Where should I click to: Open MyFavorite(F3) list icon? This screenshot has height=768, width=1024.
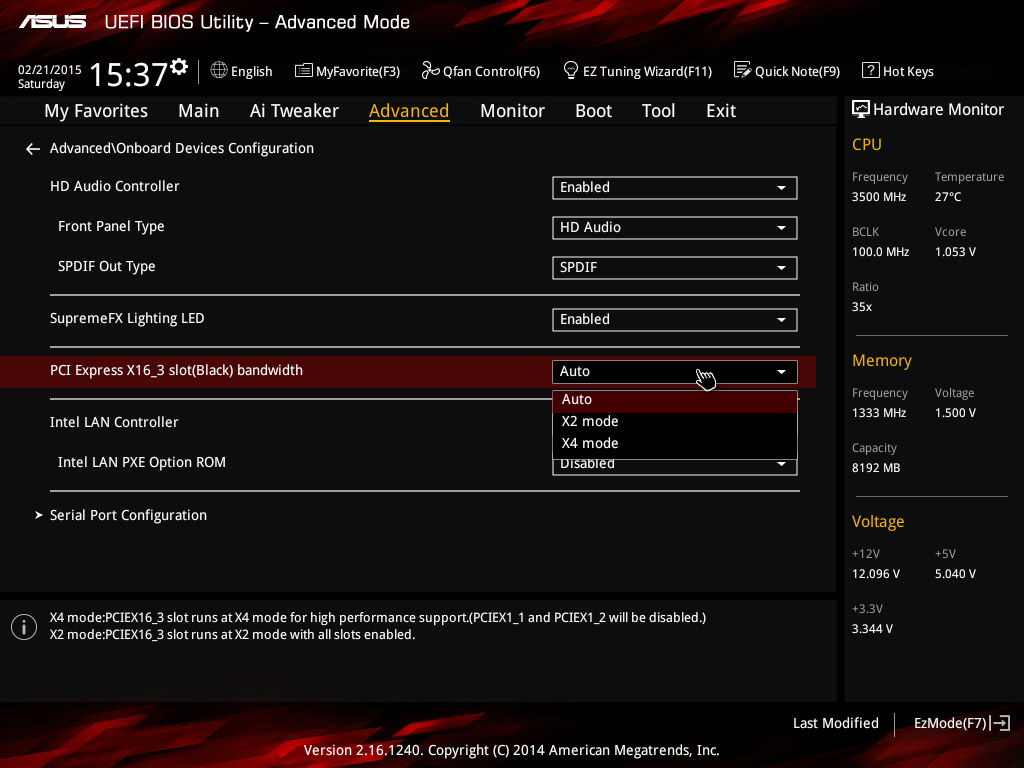pyautogui.click(x=304, y=71)
